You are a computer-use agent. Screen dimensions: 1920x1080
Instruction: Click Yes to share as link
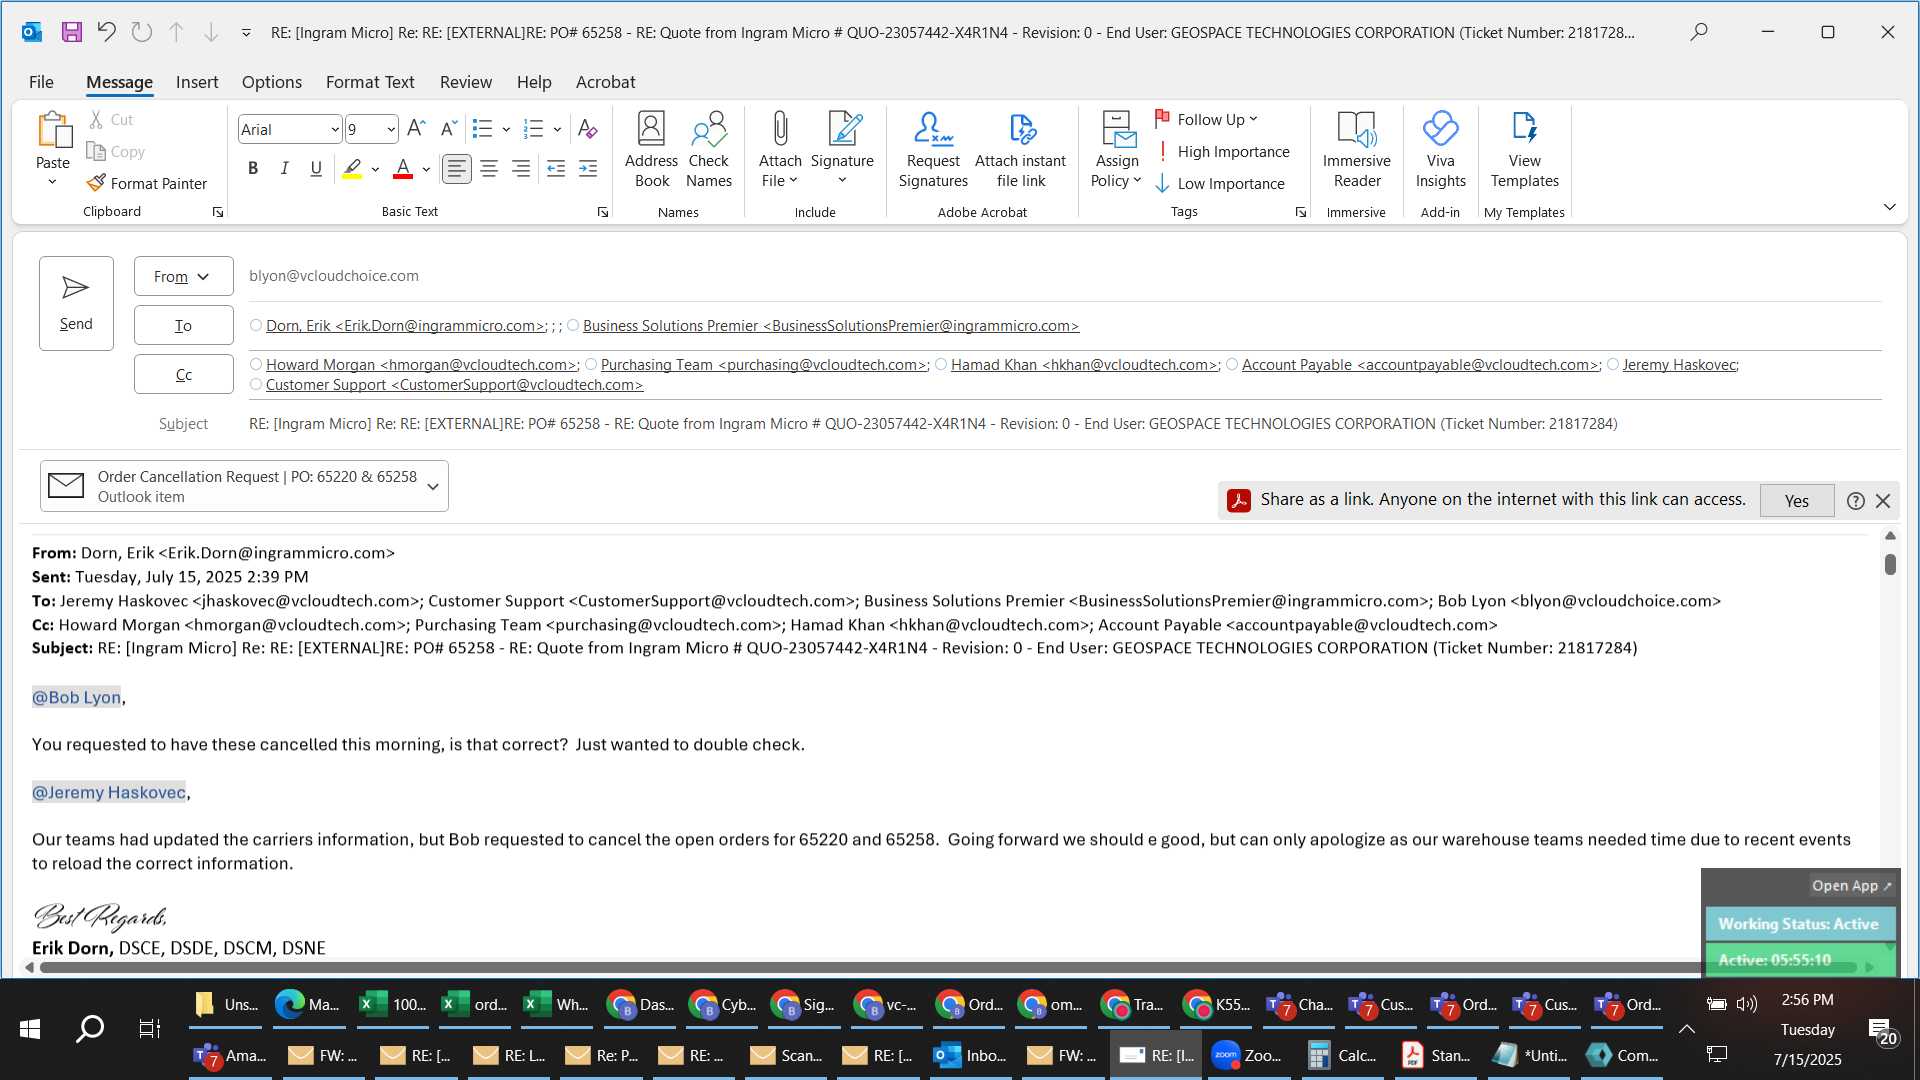tap(1796, 501)
